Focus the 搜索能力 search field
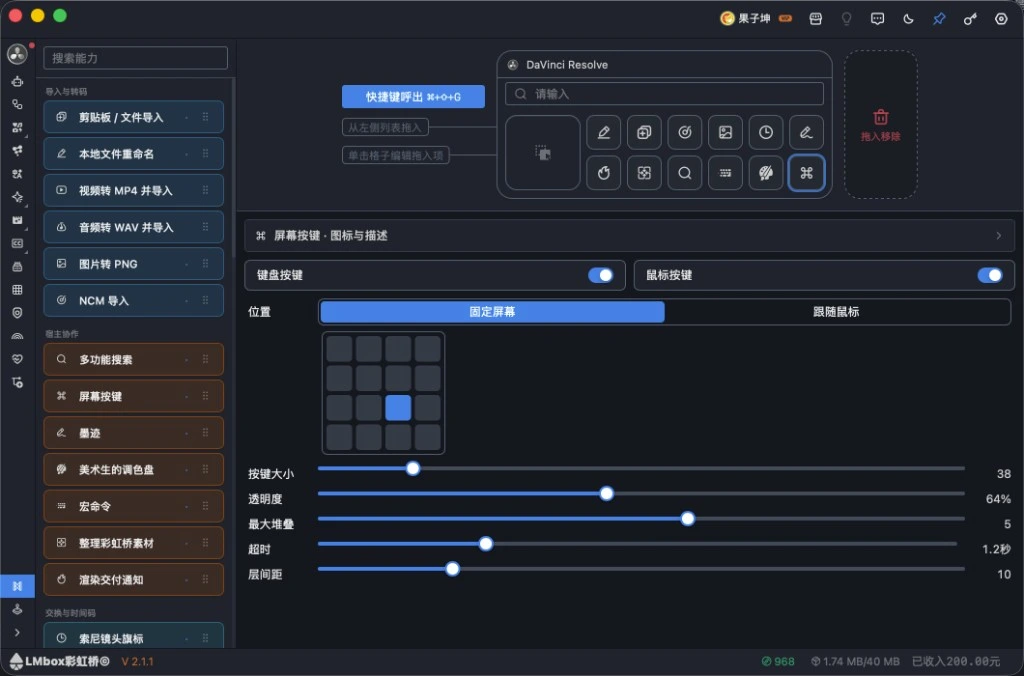This screenshot has height=676, width=1024. point(135,58)
